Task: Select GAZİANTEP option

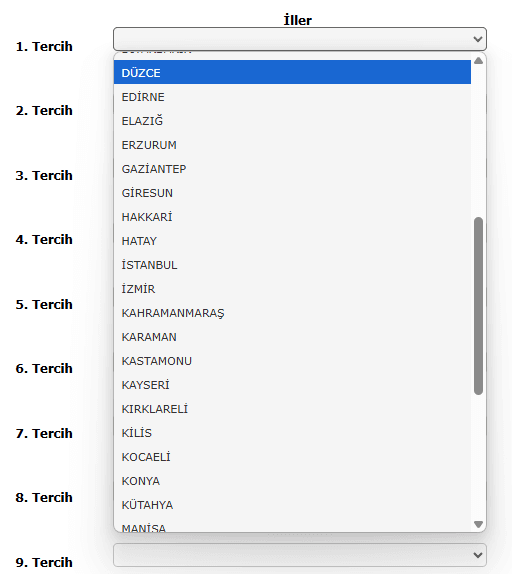Action: 292,169
